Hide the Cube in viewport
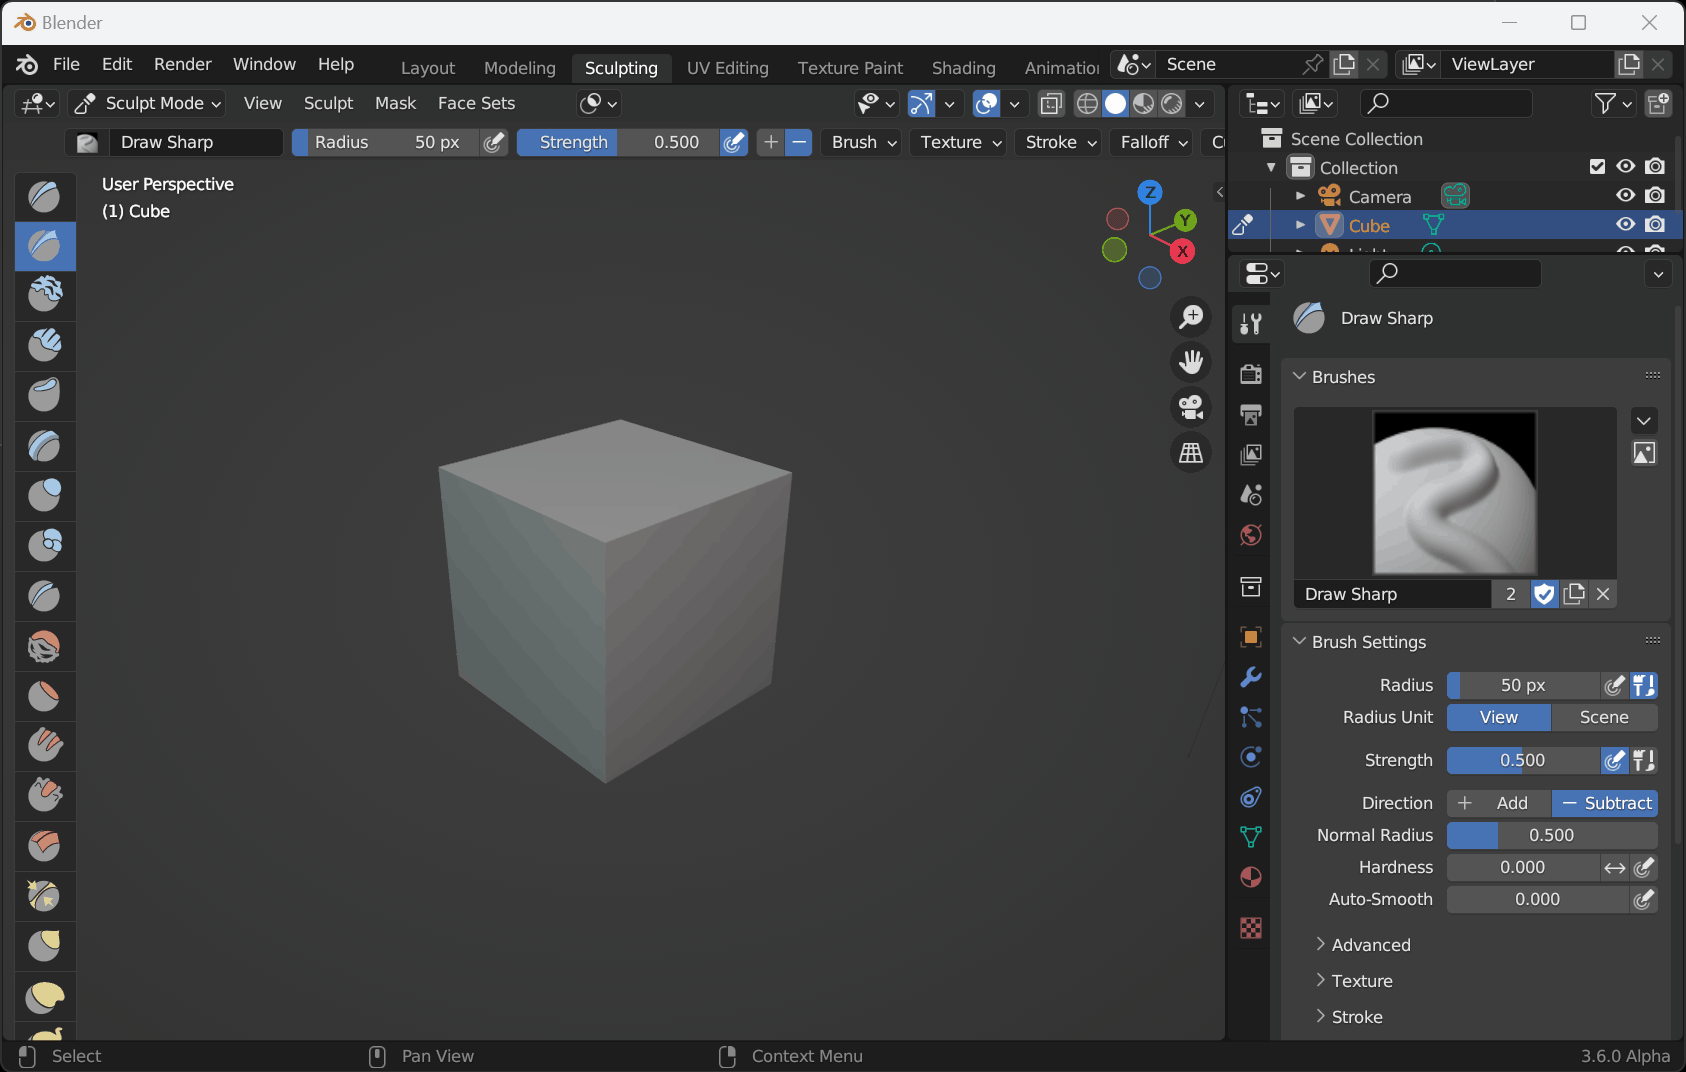 tap(1625, 225)
